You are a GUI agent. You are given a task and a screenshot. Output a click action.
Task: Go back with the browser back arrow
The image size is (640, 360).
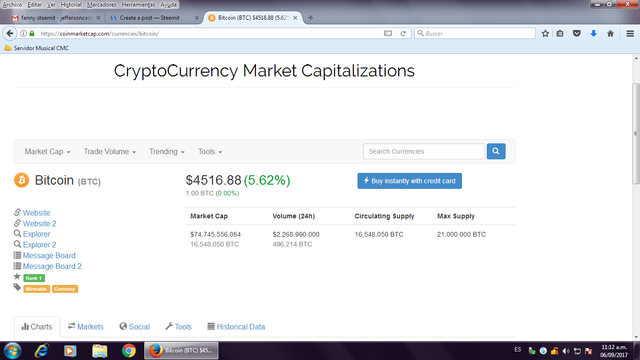(10, 33)
